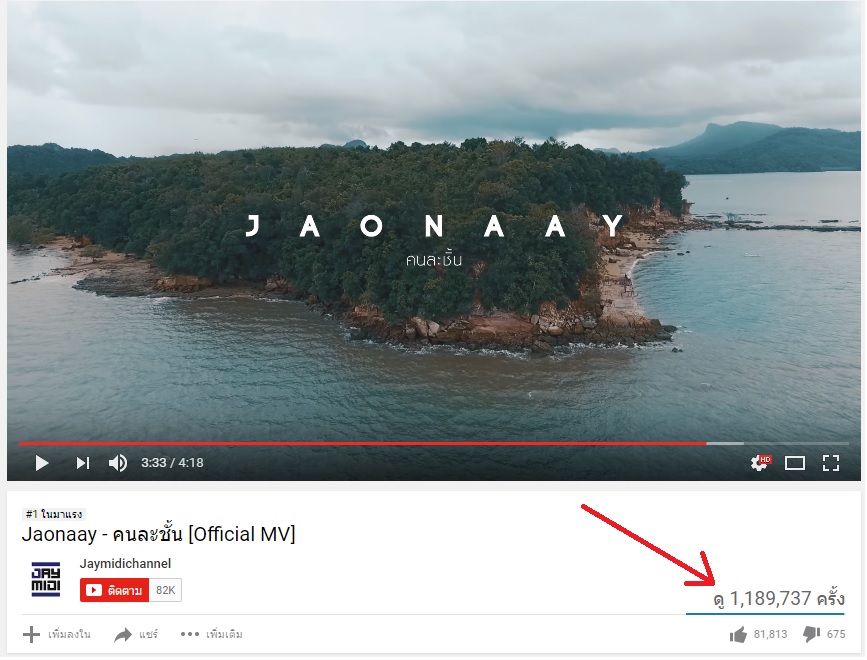Click the video time display 3:33 / 4:18

tap(172, 463)
